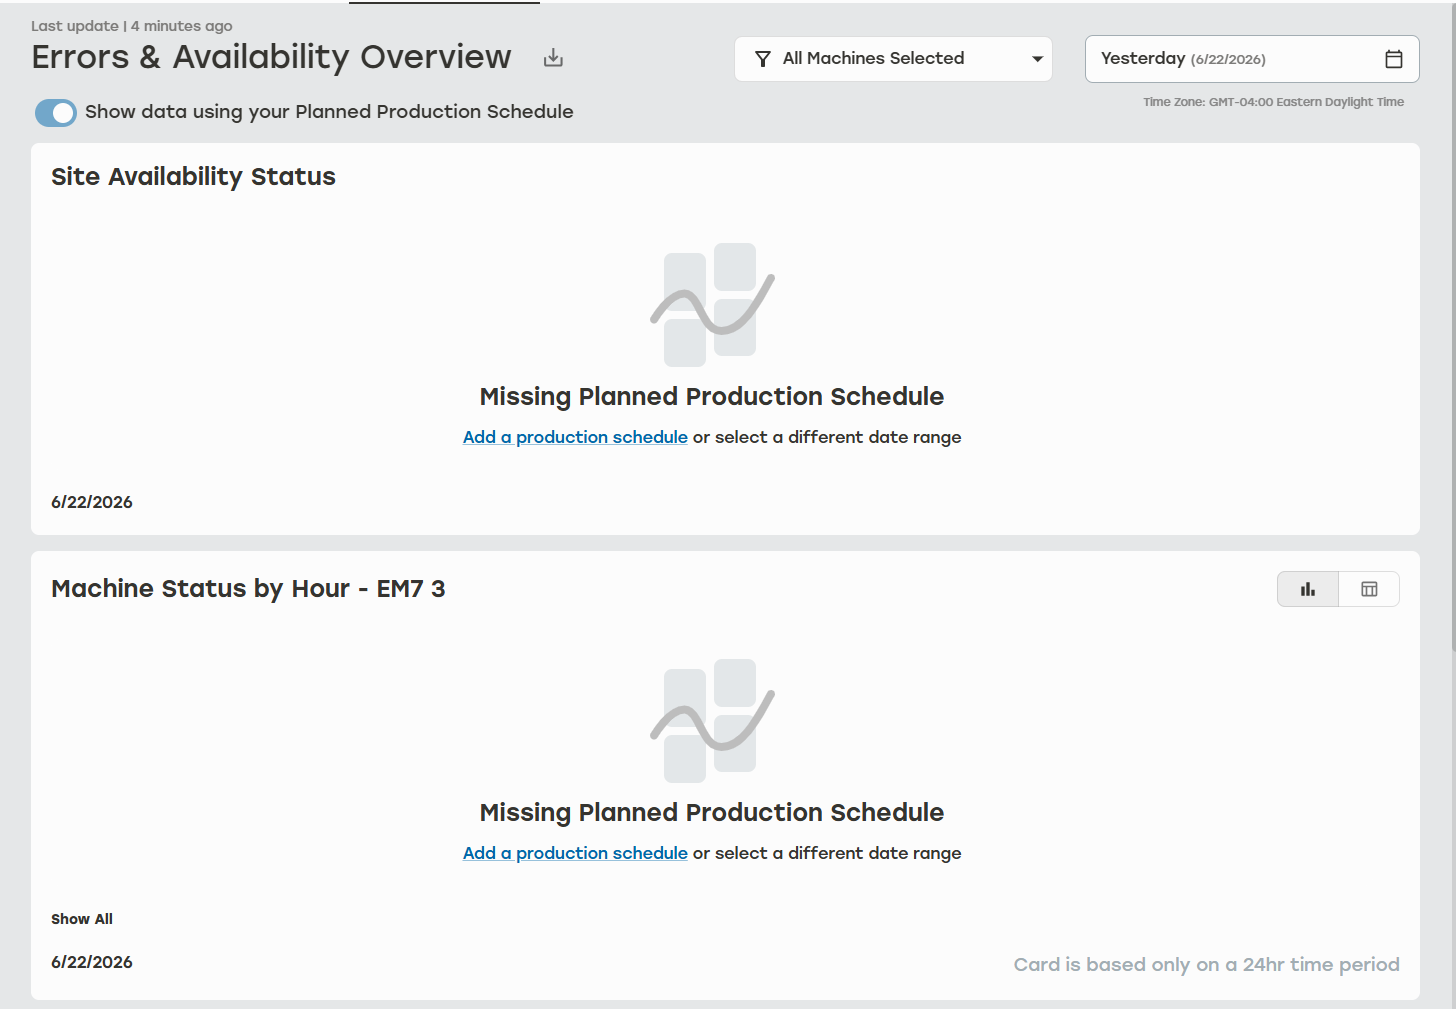The width and height of the screenshot is (1456, 1009).
Task: Click the filter funnel icon
Action: coord(762,59)
